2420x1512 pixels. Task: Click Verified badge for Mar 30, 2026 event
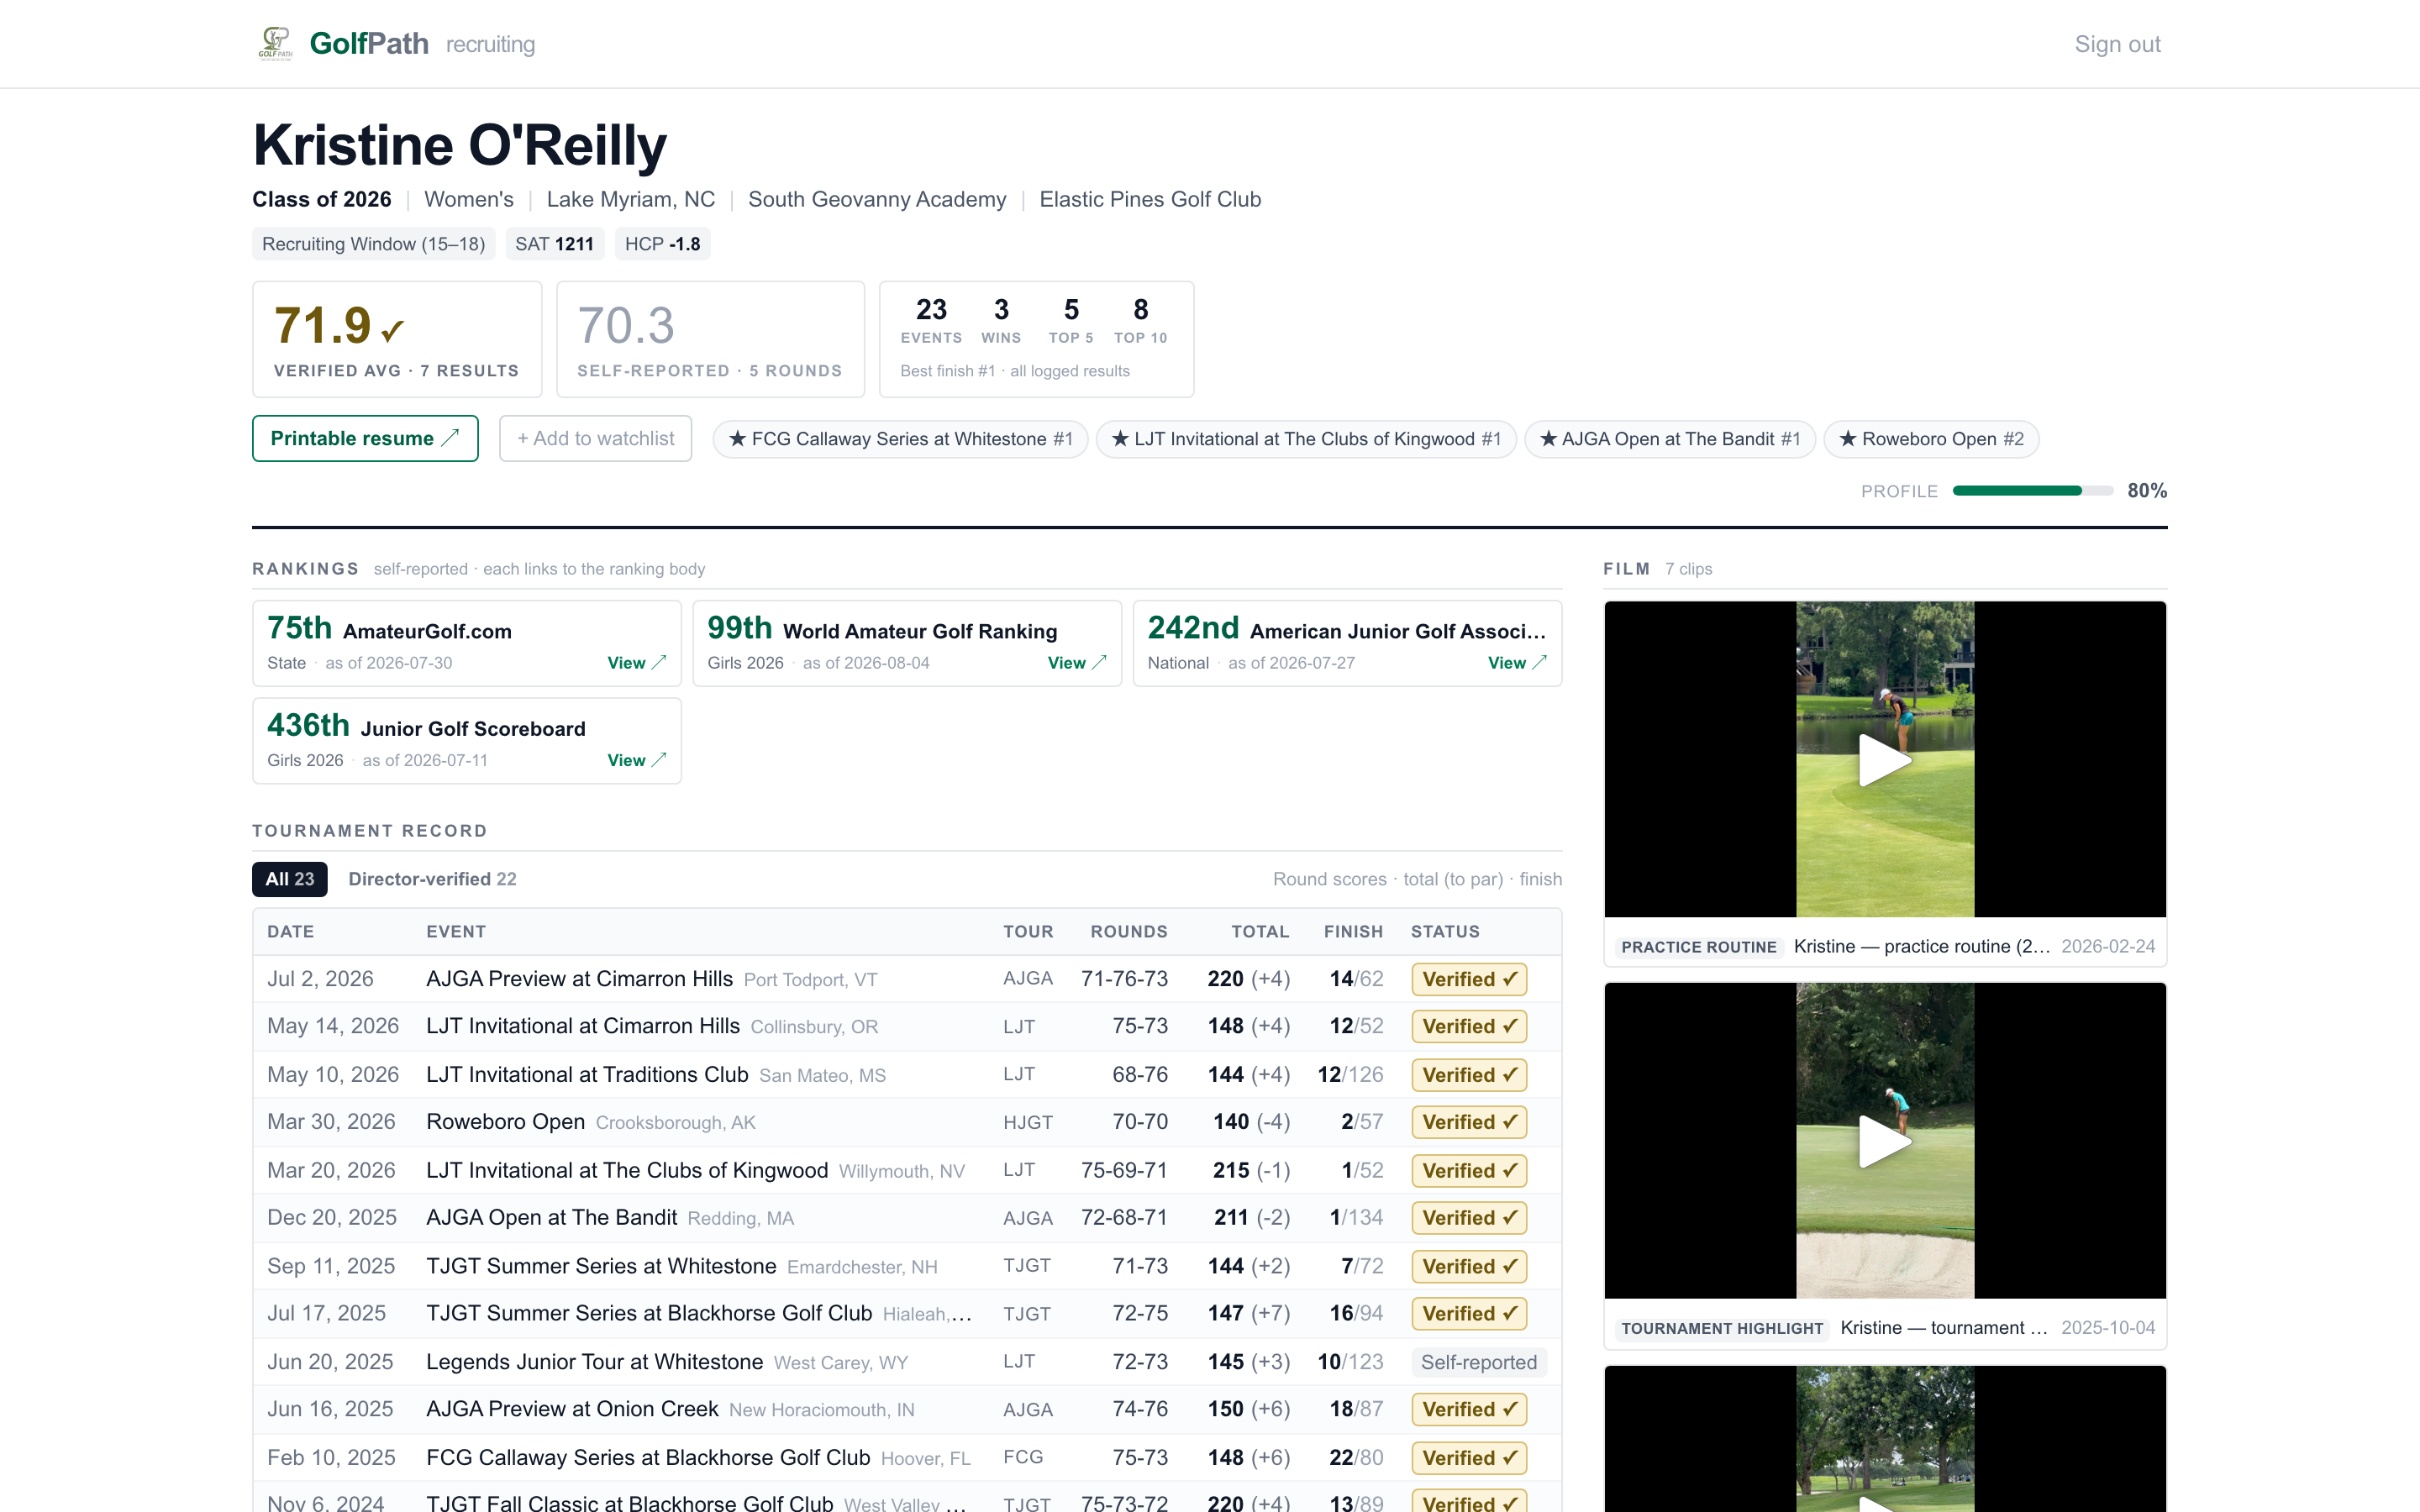point(1469,1122)
